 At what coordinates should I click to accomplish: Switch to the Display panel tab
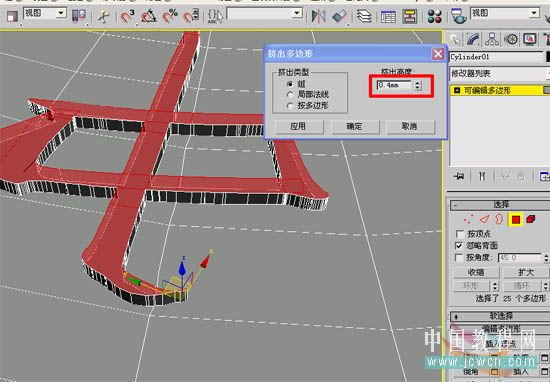(x=530, y=39)
